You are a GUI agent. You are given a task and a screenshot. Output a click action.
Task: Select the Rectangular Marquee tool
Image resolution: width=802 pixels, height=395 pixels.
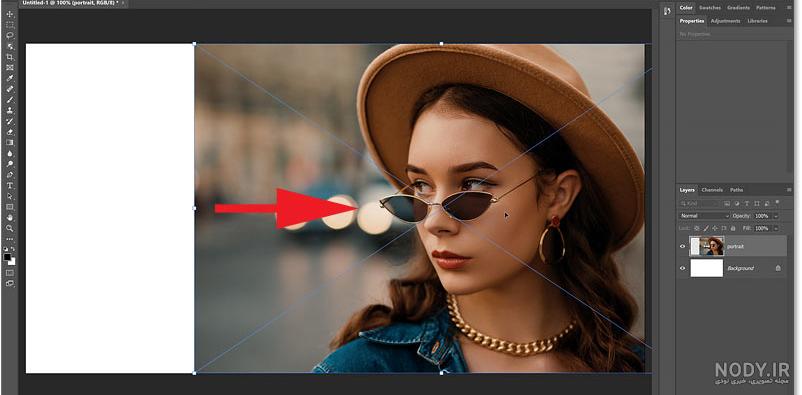(x=10, y=25)
